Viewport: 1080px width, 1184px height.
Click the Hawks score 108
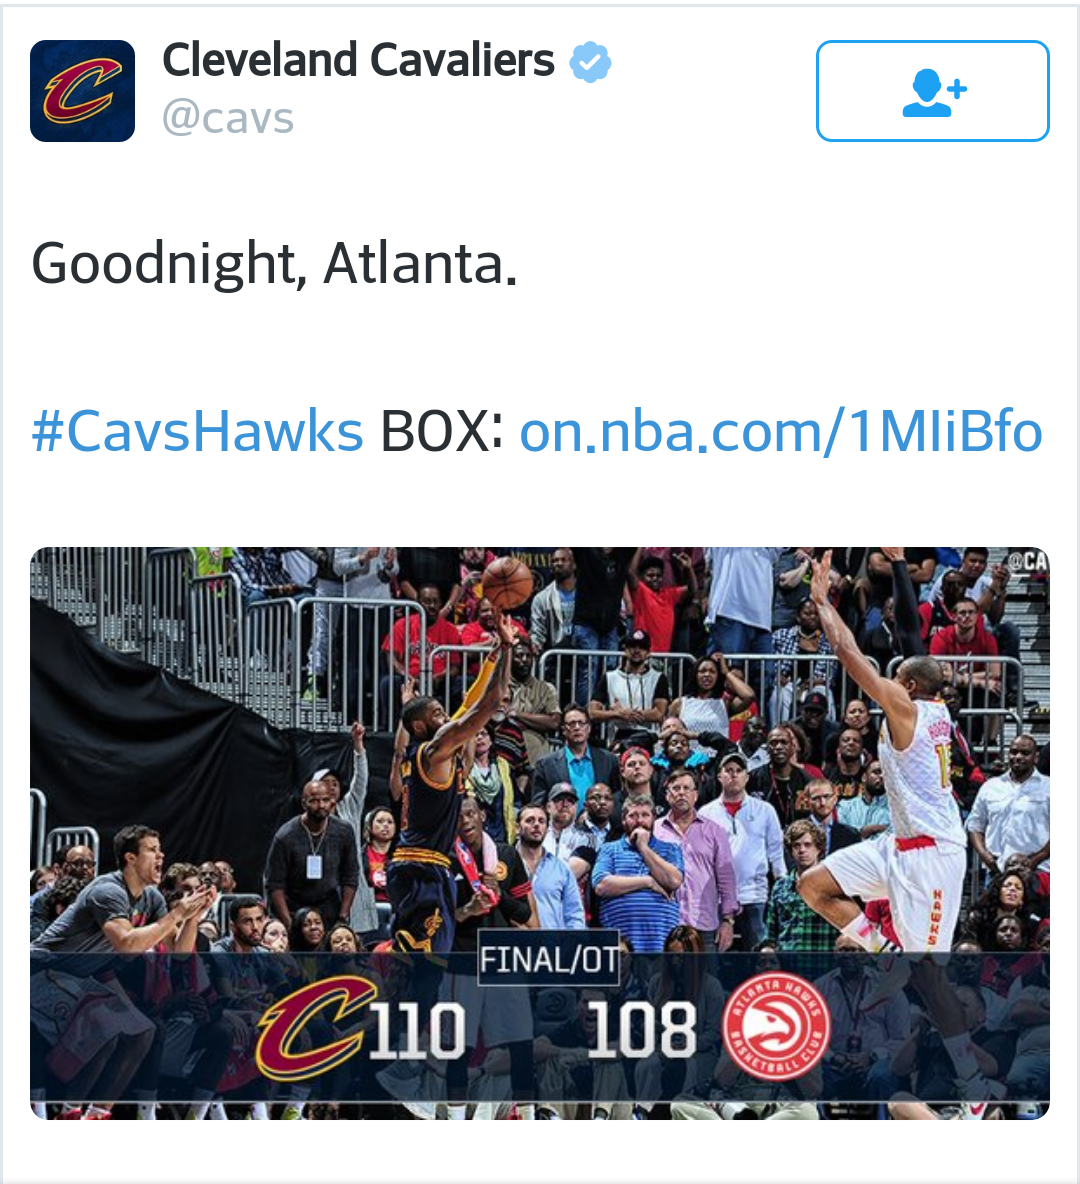coord(641,1028)
